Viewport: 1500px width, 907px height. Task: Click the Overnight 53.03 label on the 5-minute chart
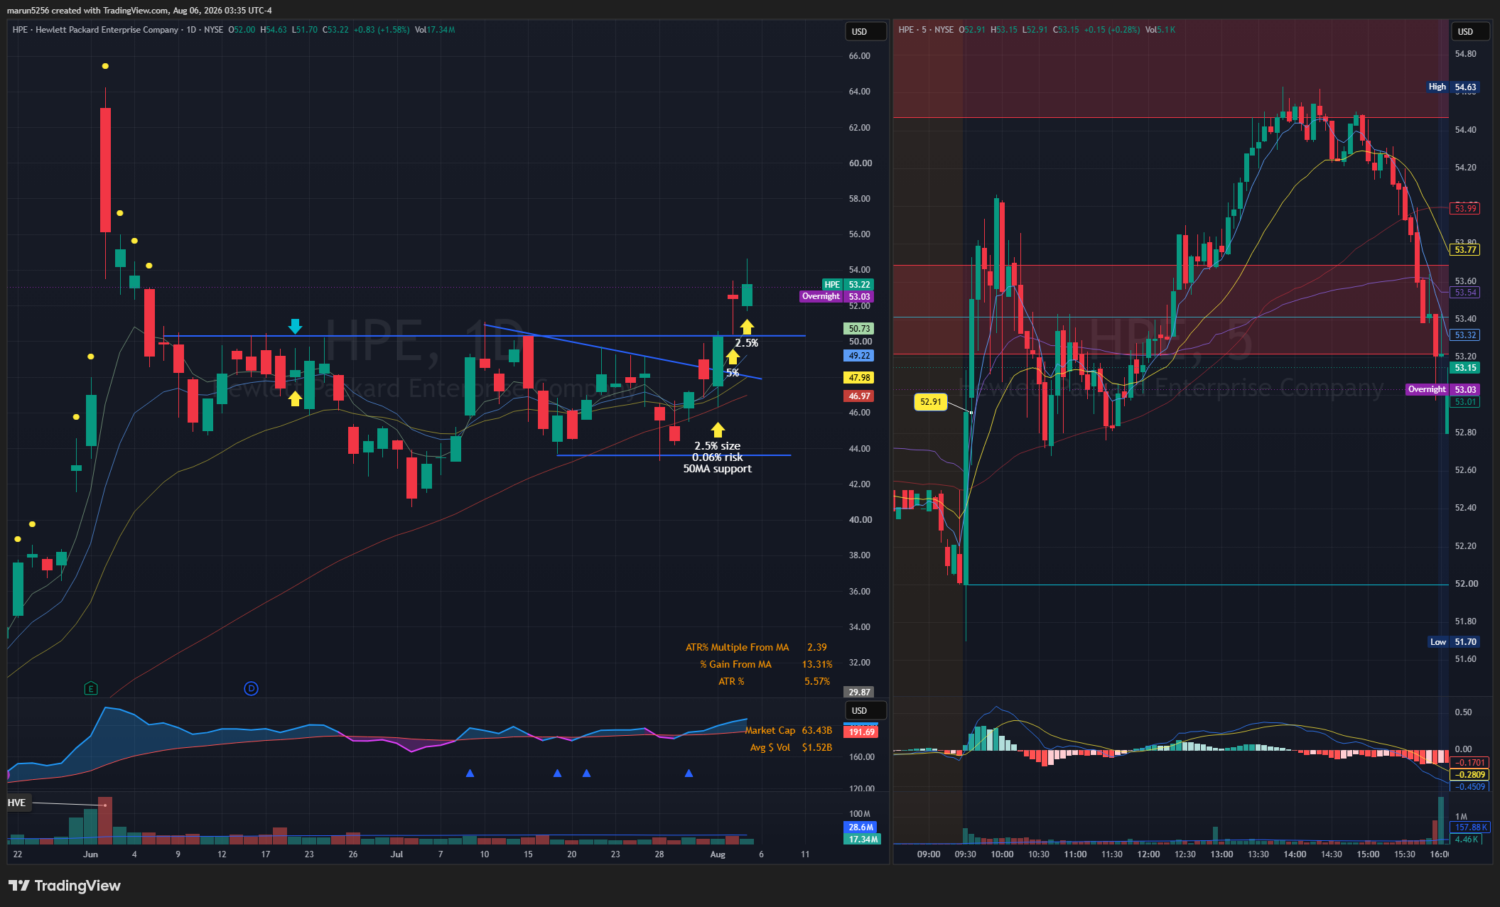[x=1442, y=390]
